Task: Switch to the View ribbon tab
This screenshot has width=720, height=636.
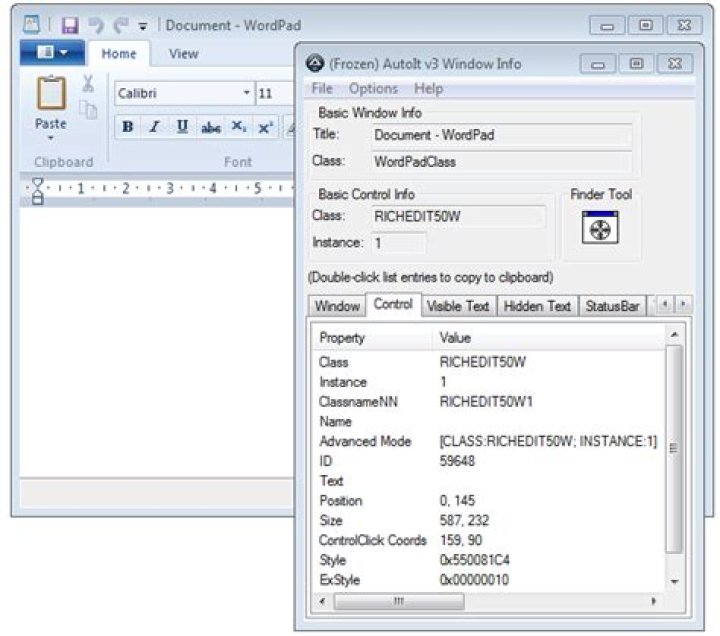Action: (184, 54)
